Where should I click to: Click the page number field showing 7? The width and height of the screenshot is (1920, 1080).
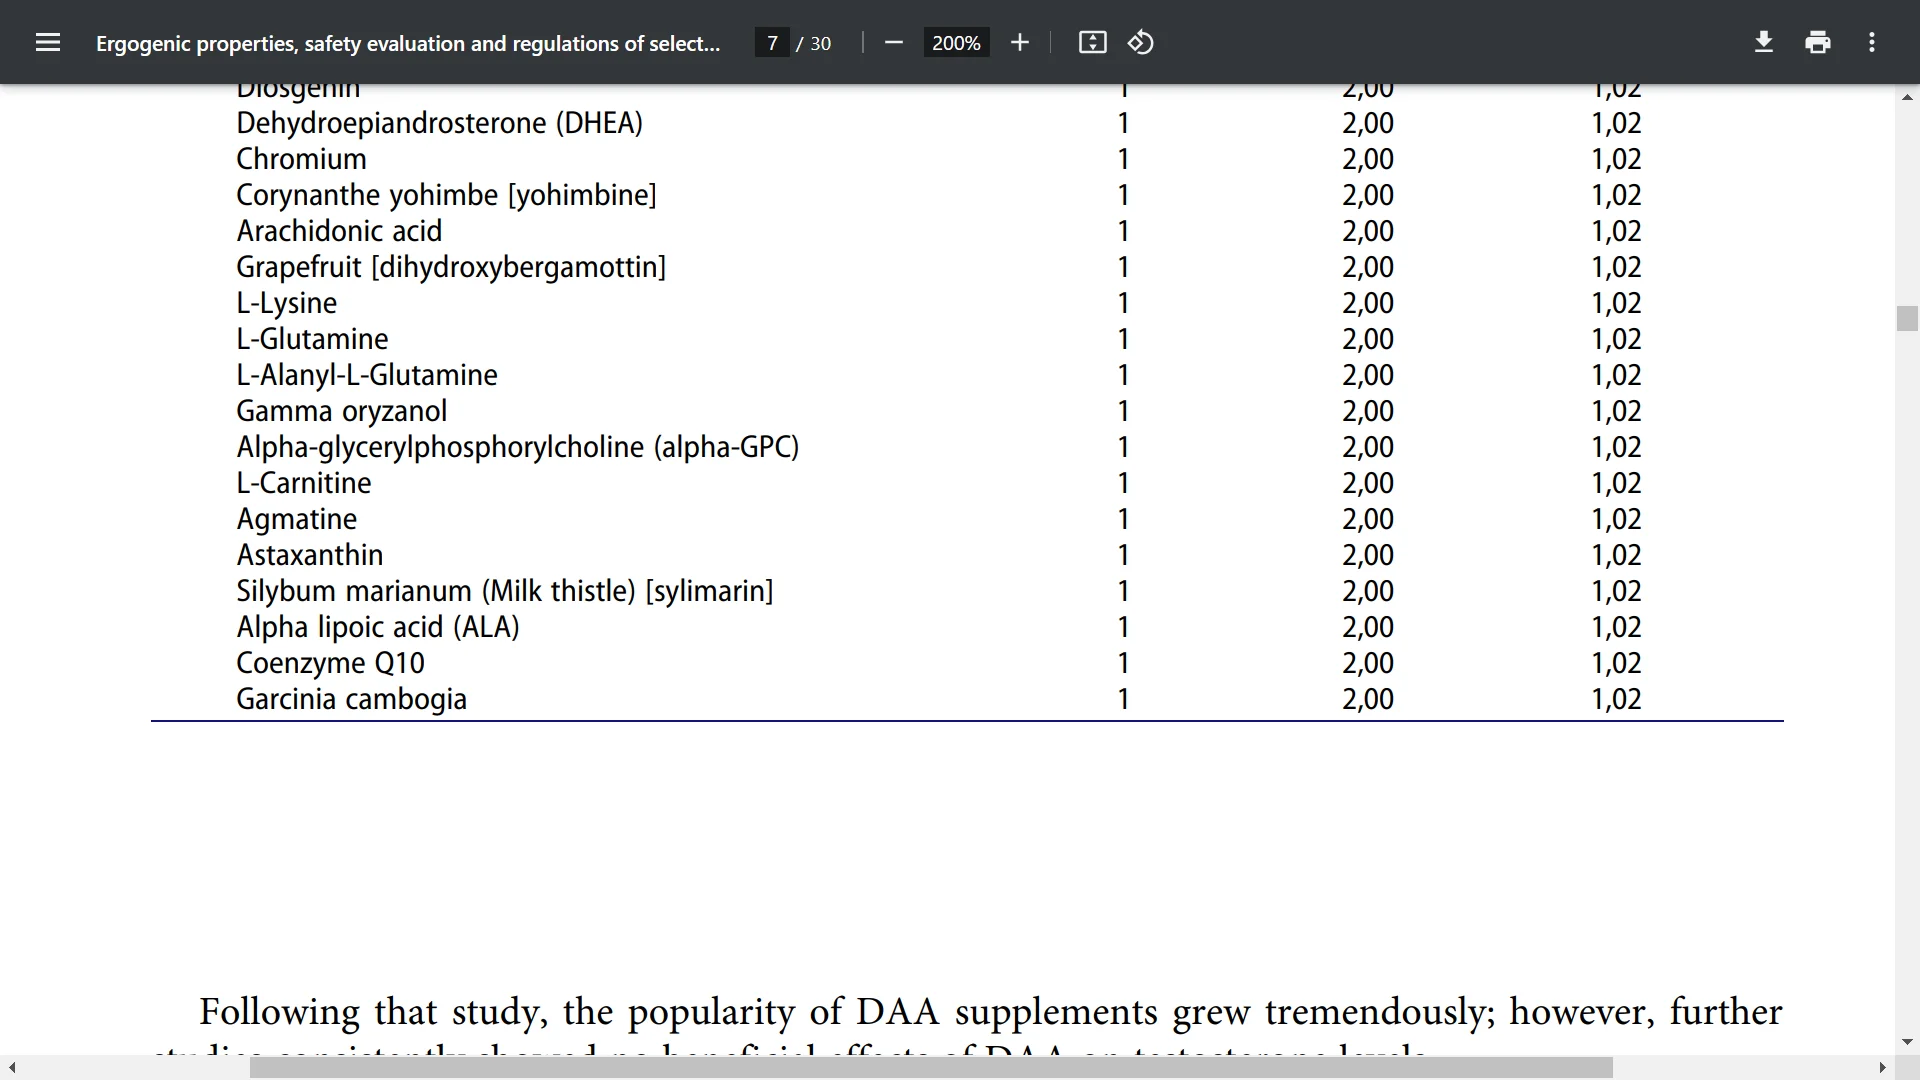click(772, 43)
